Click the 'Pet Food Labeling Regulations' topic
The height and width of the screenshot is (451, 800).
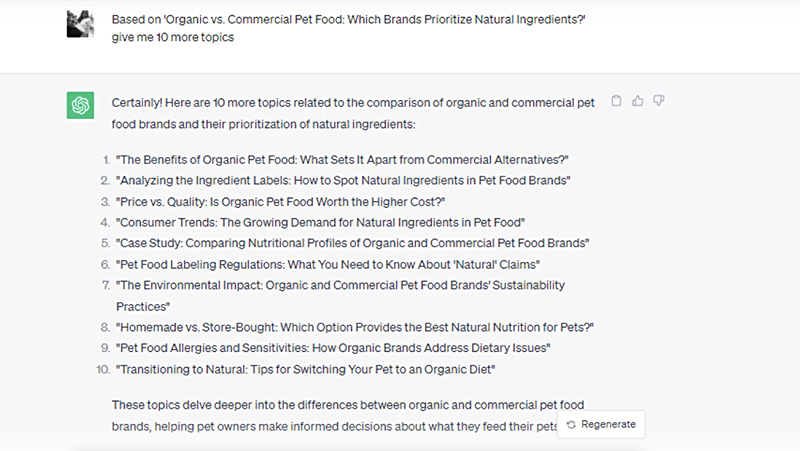[x=328, y=264]
